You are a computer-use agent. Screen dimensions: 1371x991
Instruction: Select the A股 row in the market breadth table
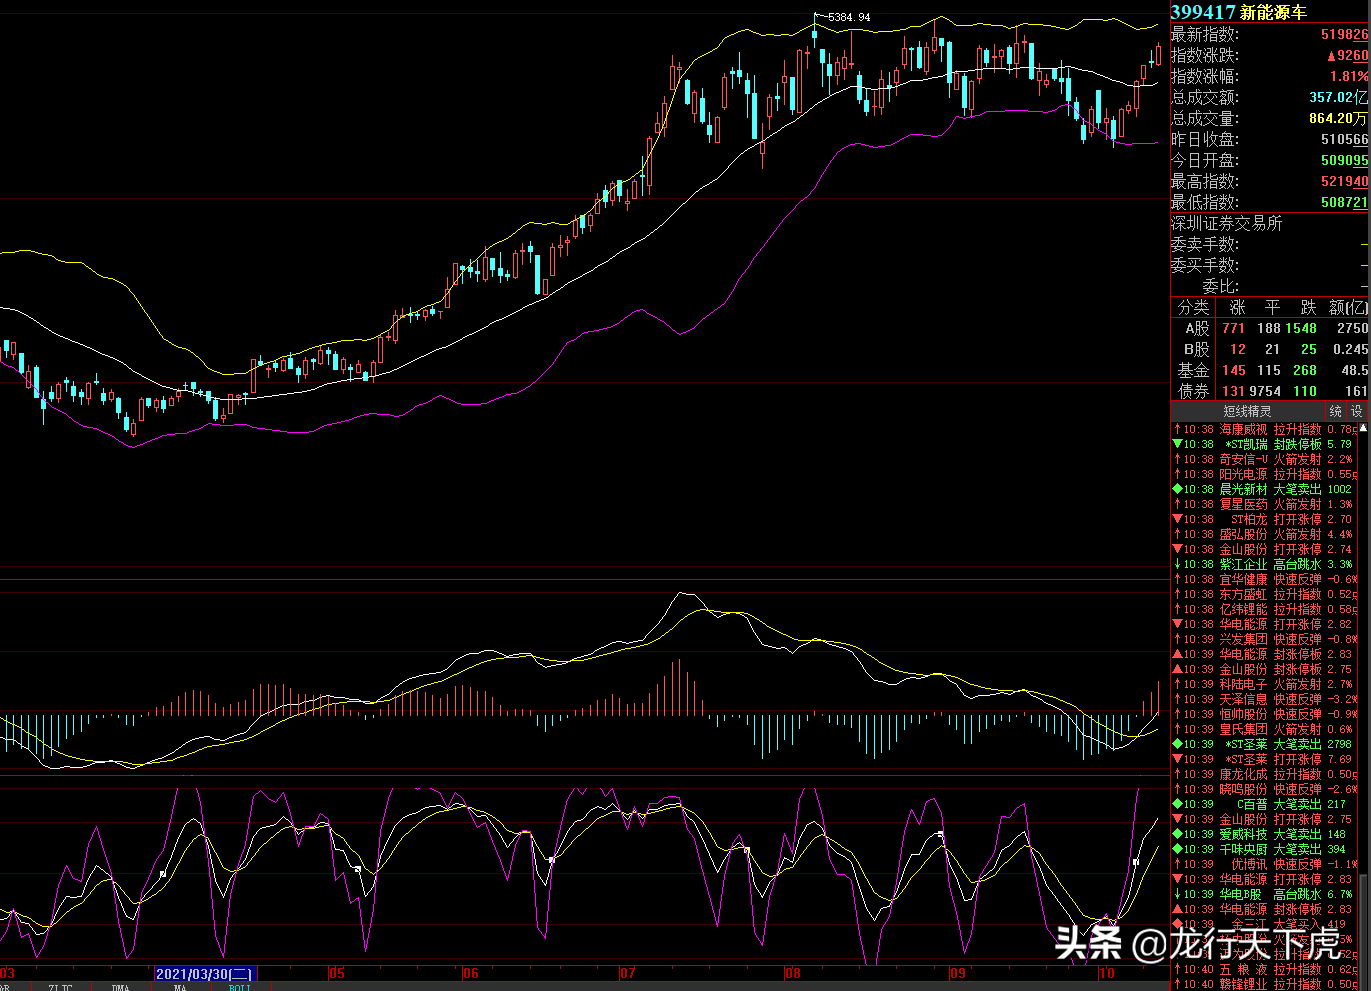tap(1270, 328)
